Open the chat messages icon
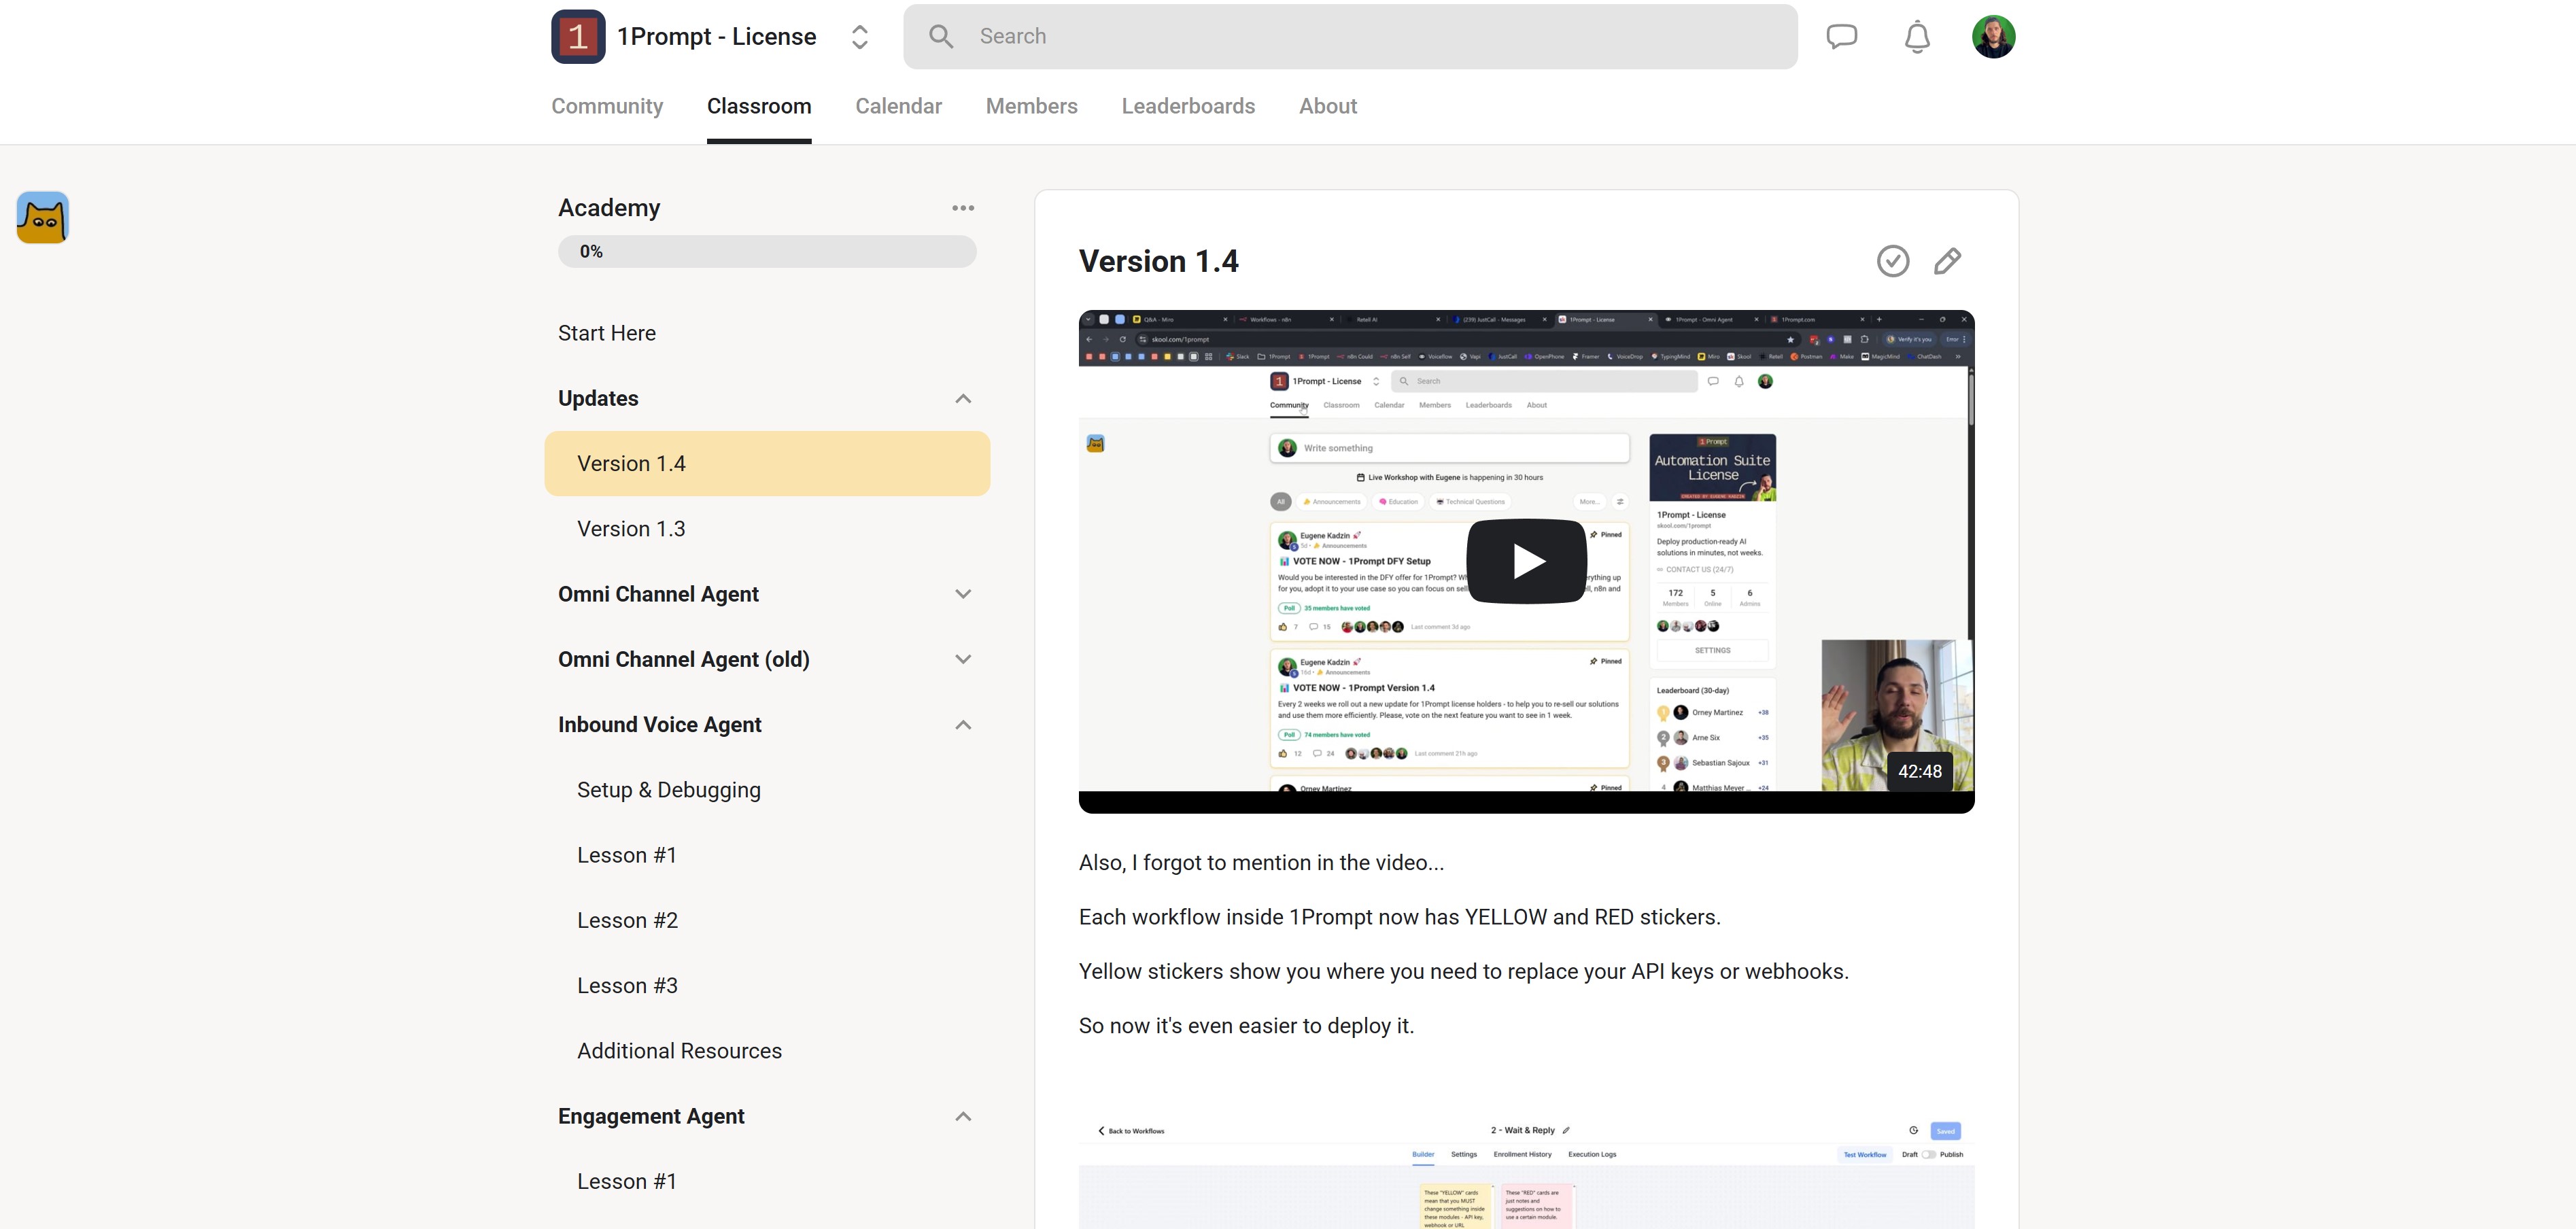Image resolution: width=2576 pixels, height=1229 pixels. pos(1841,37)
